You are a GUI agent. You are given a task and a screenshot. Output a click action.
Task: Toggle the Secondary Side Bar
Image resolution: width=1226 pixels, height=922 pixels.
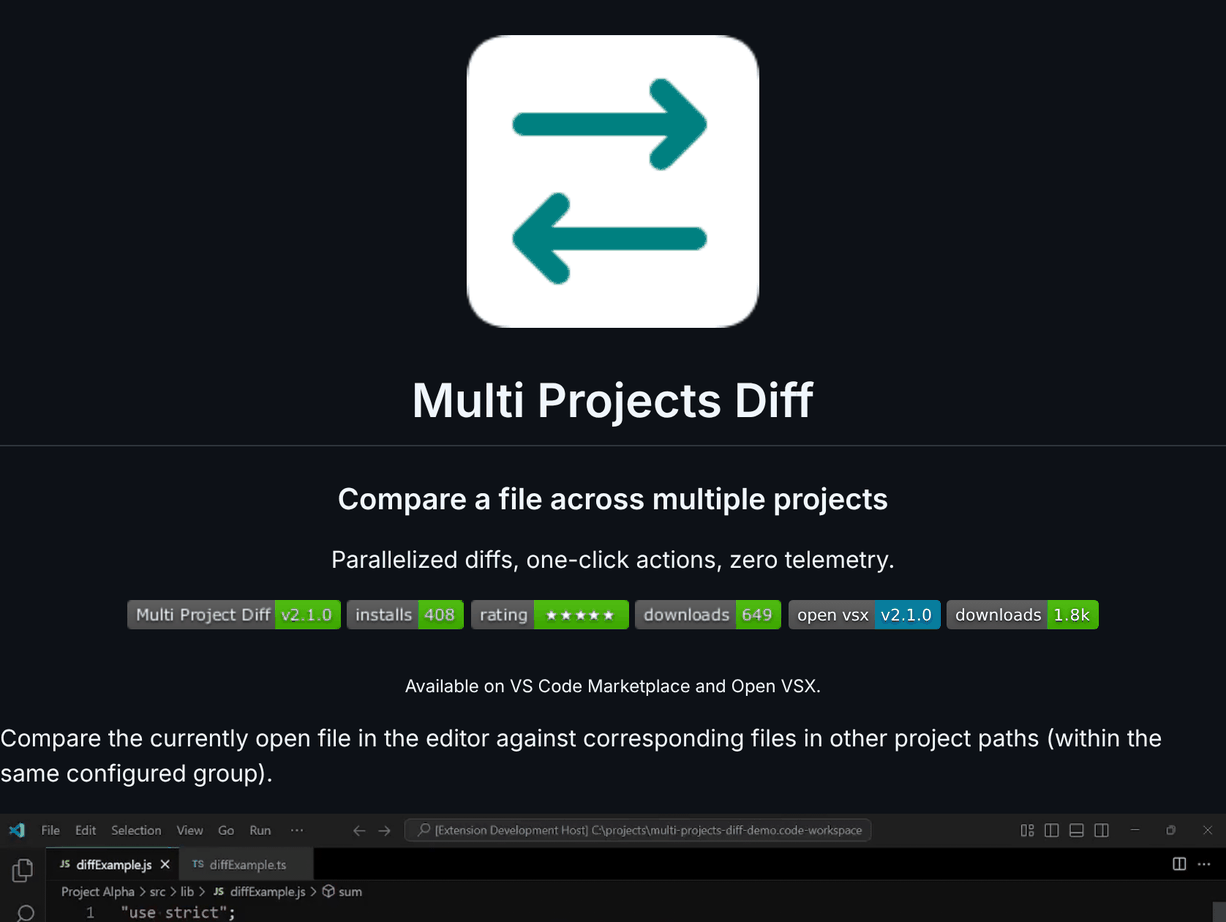pyautogui.click(x=1101, y=830)
